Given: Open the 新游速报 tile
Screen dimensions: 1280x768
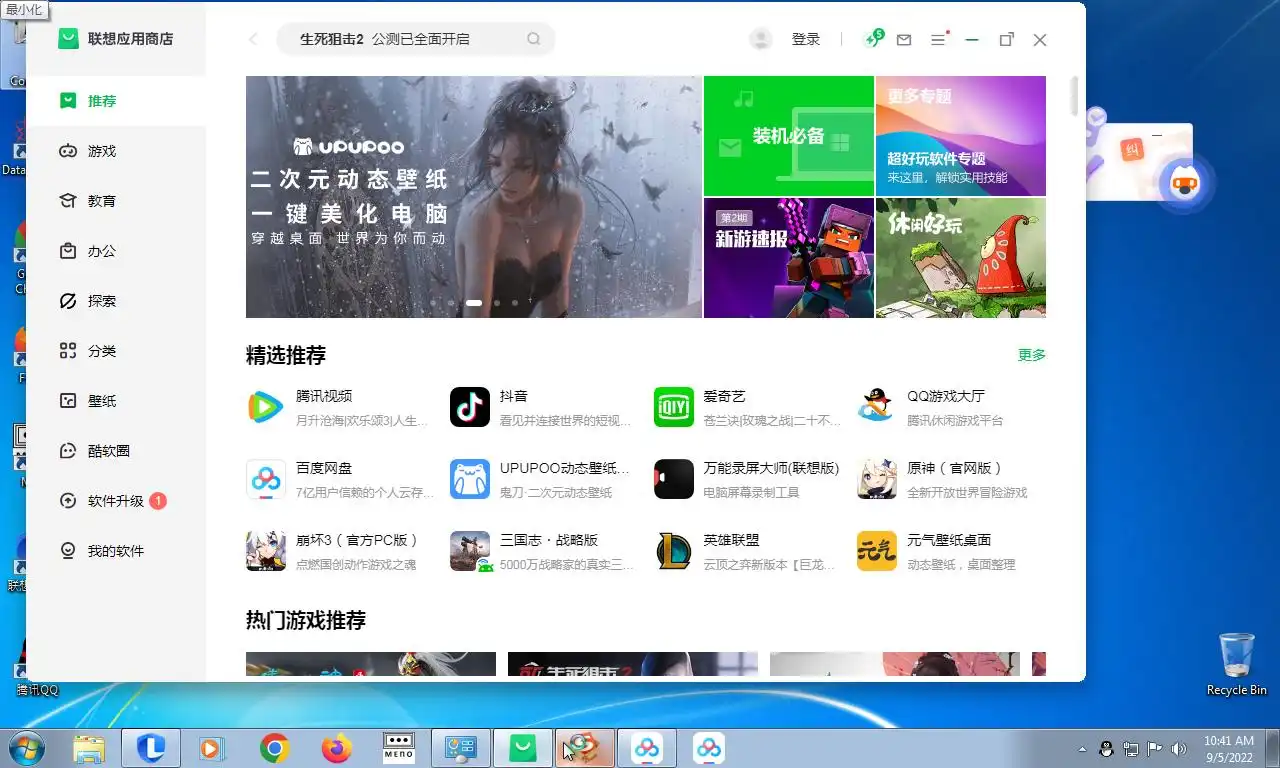Looking at the screenshot, I should coord(789,258).
